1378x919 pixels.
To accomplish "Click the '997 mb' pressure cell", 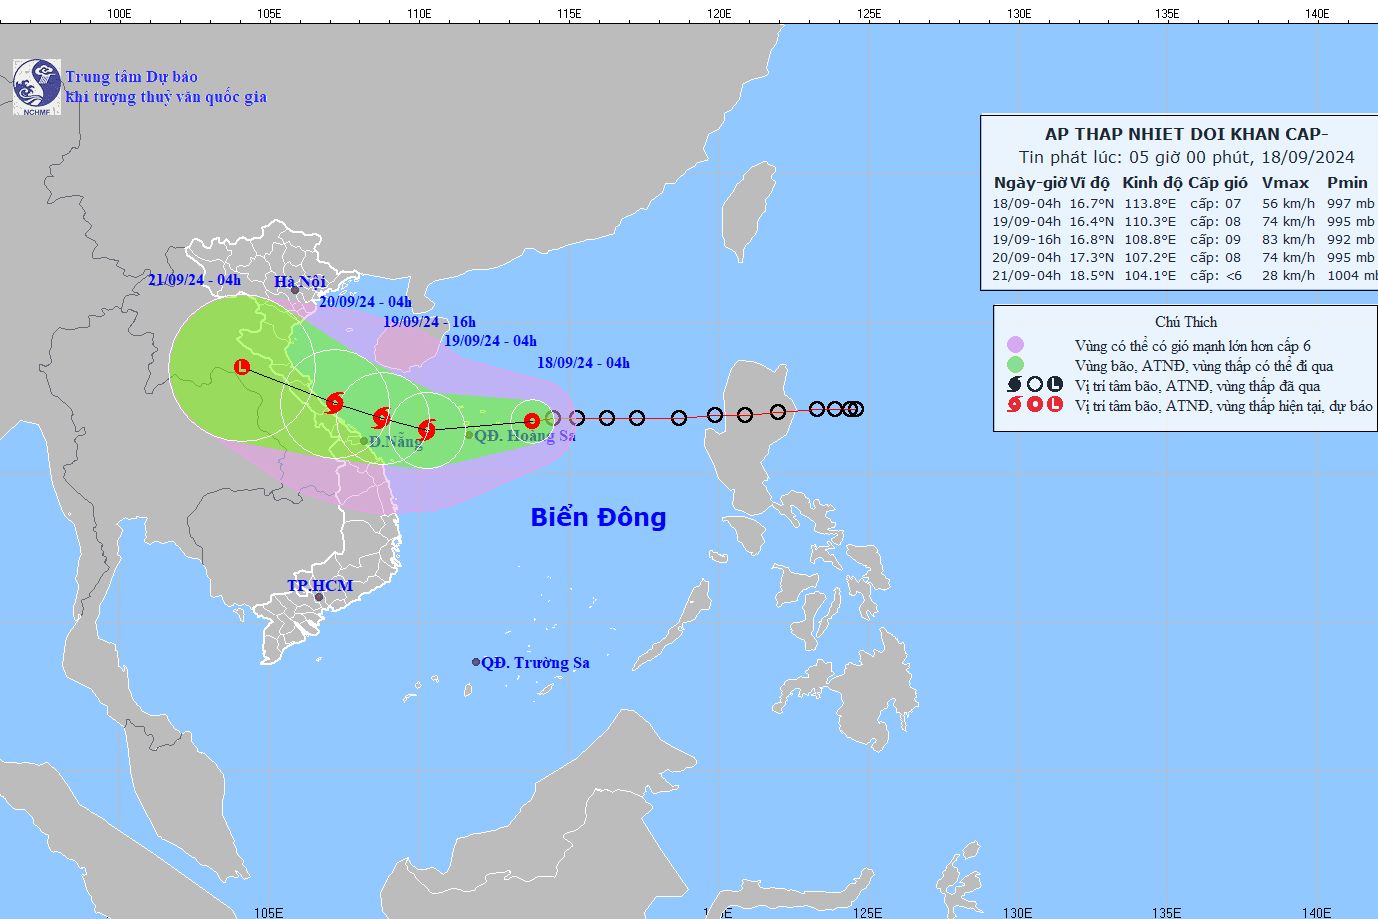I will click(1350, 204).
